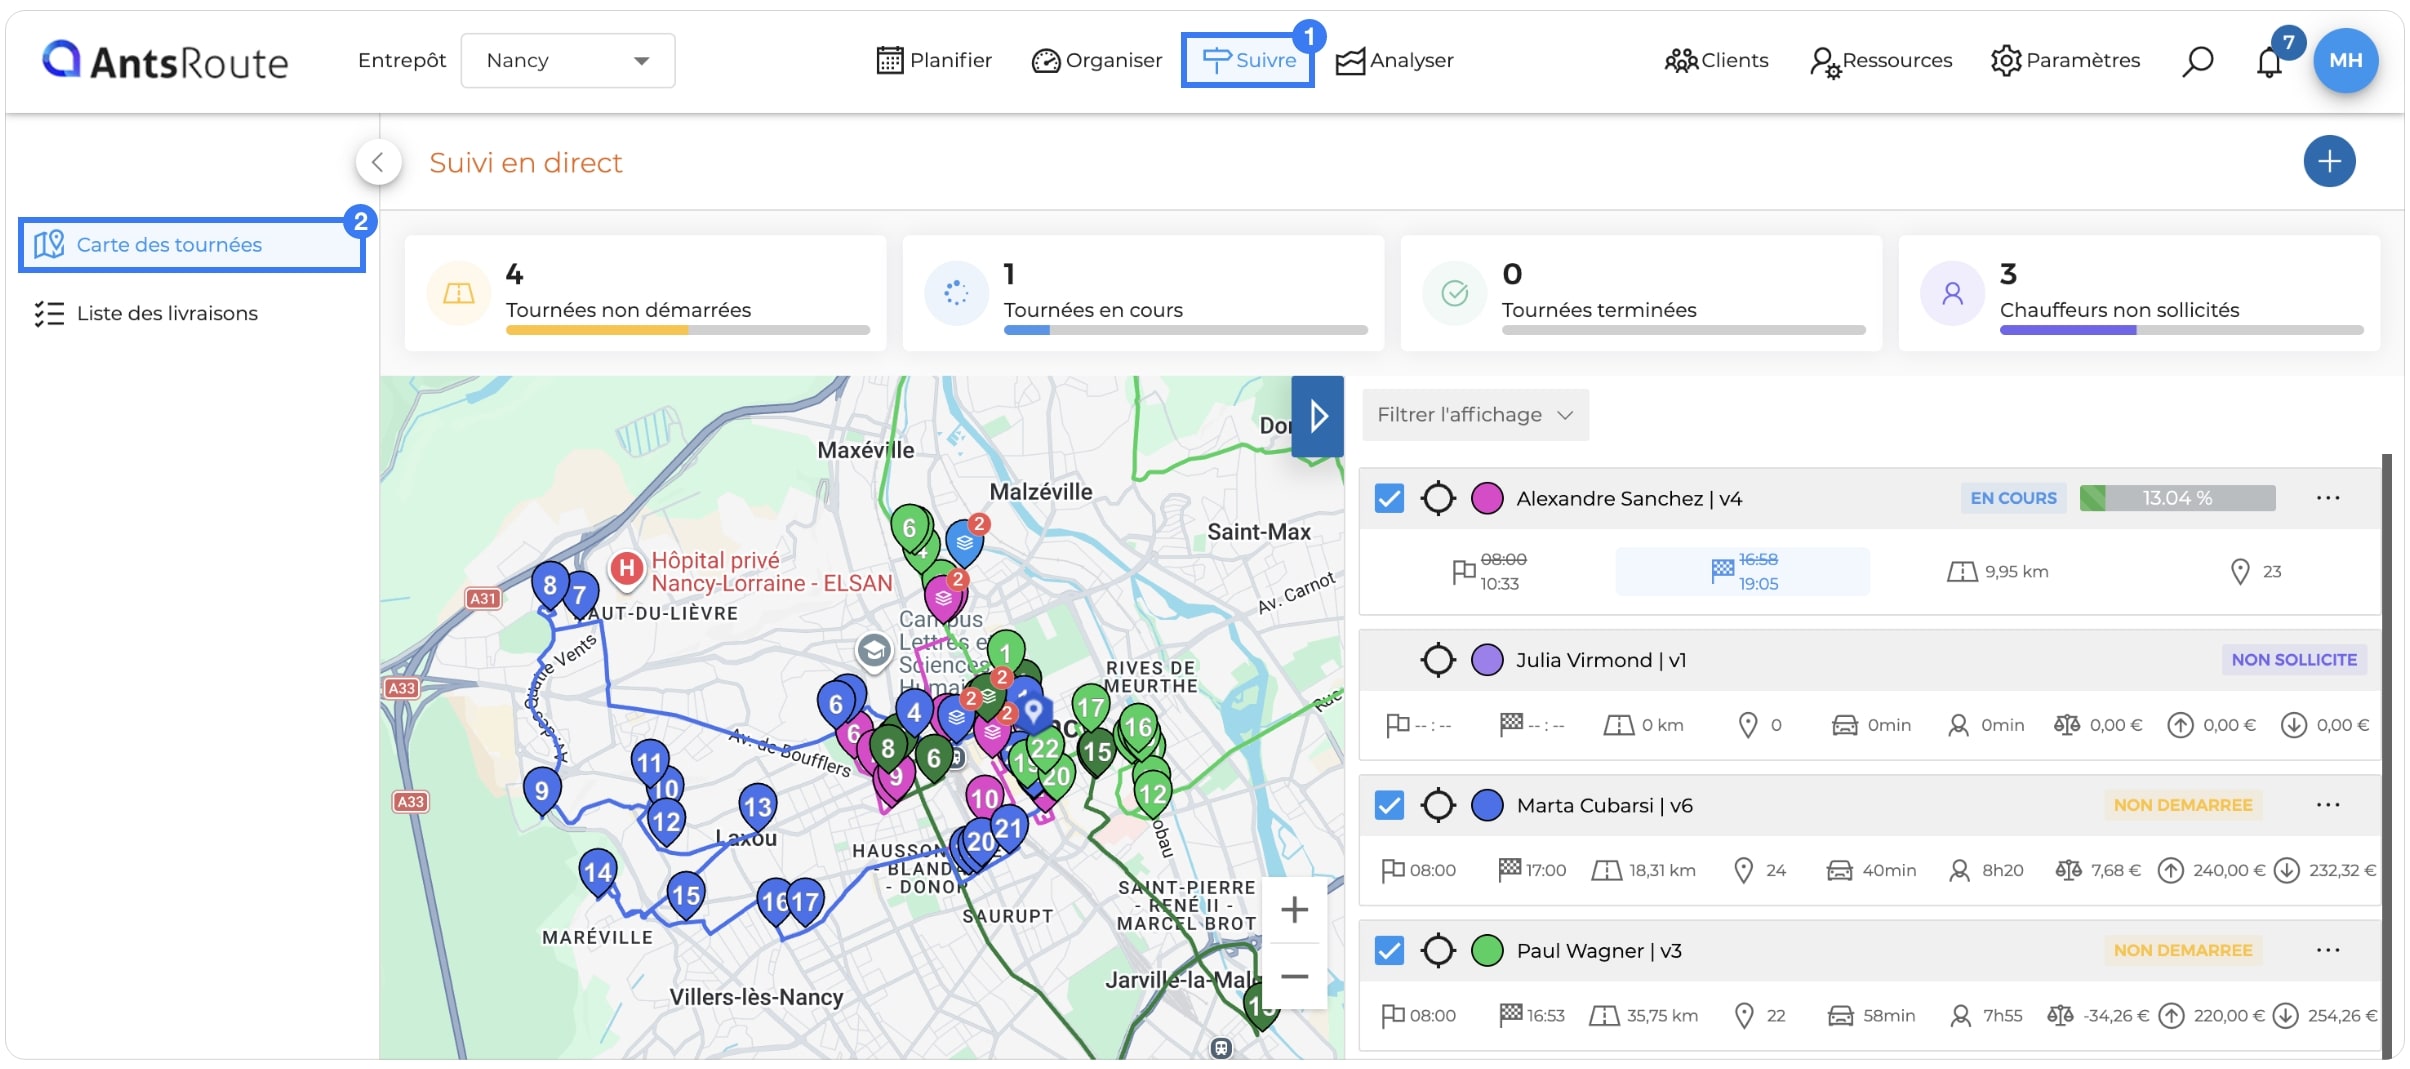Open the Nancy warehouse dropdown
2410x1069 pixels.
click(x=567, y=60)
